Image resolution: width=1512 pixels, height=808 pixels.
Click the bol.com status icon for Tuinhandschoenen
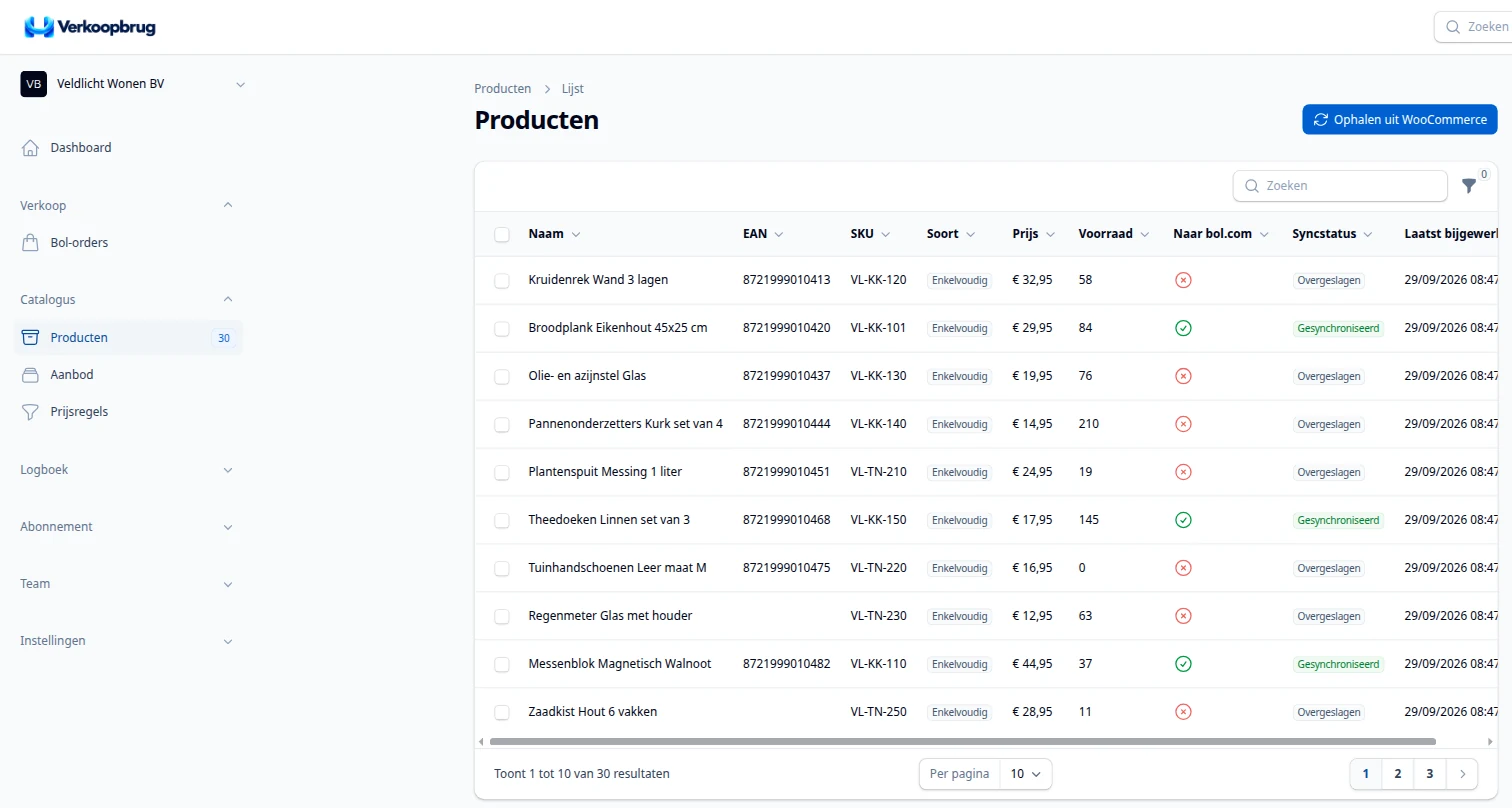1183,568
